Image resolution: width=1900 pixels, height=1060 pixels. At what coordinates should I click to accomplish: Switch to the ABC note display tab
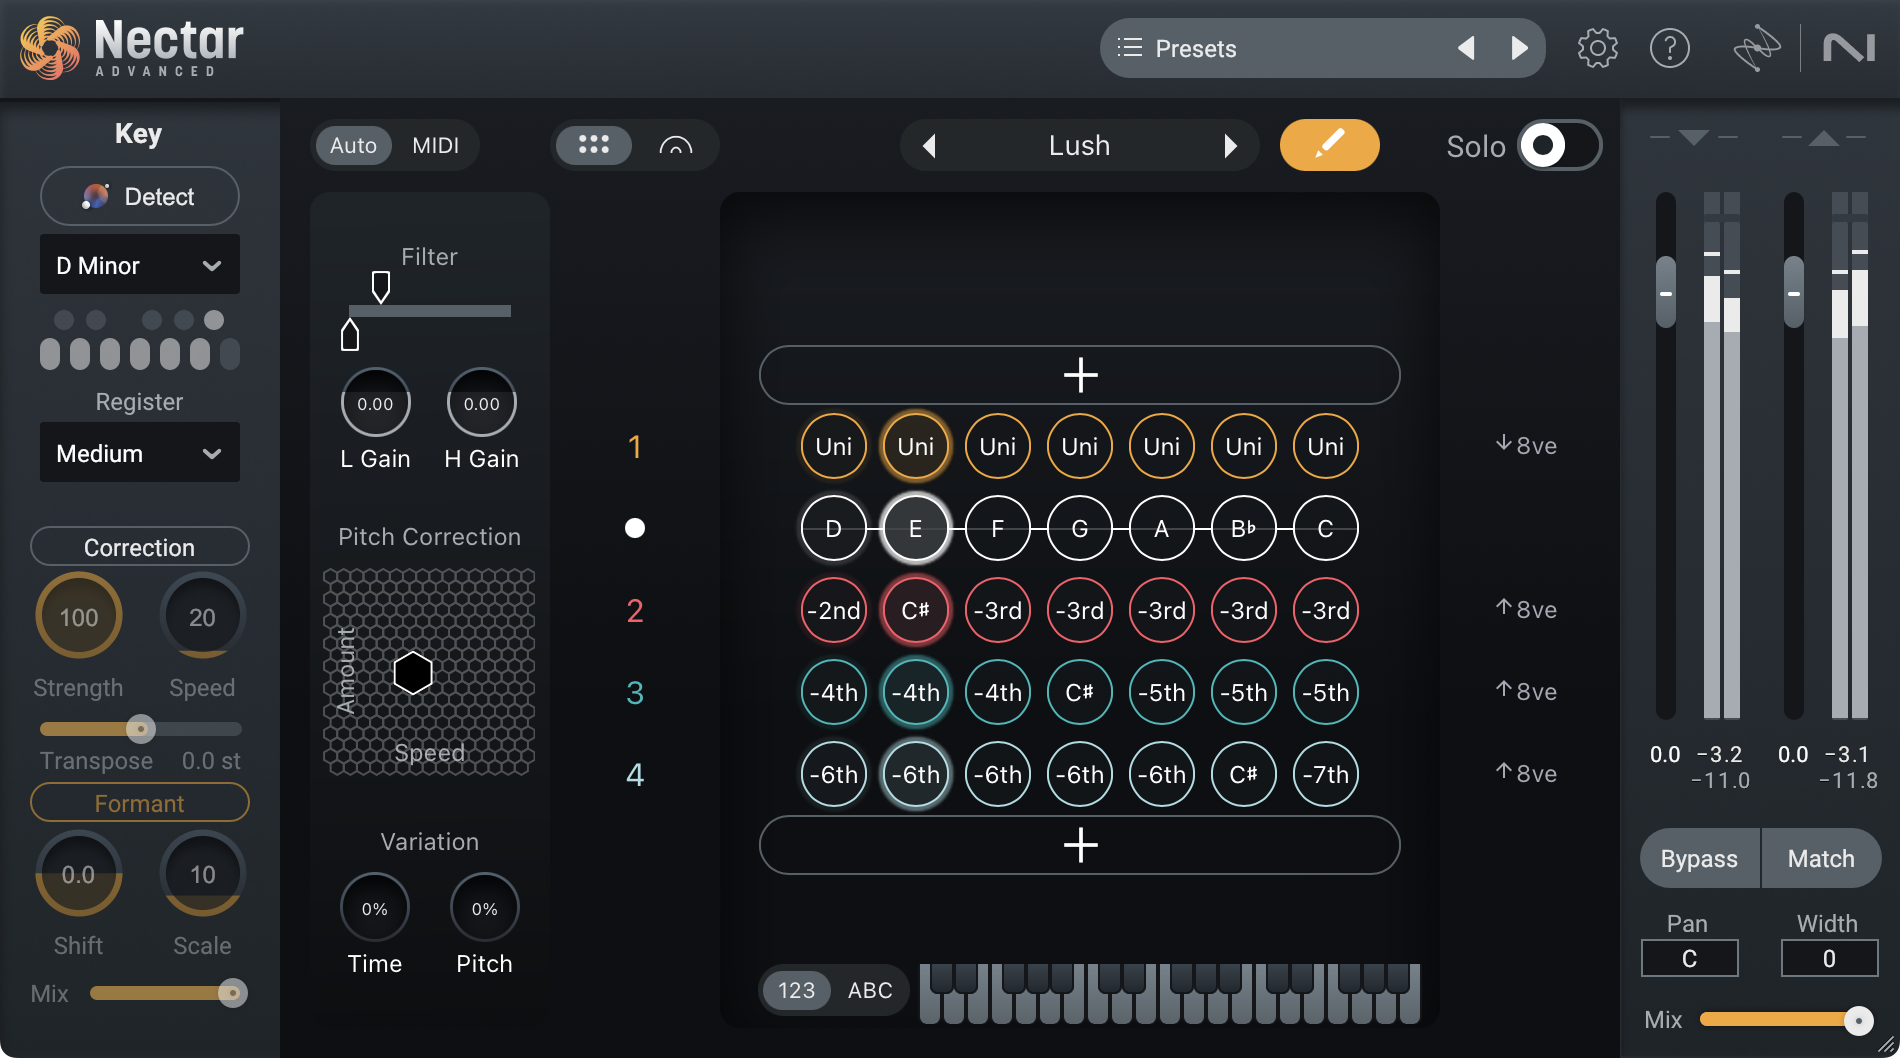tap(869, 990)
